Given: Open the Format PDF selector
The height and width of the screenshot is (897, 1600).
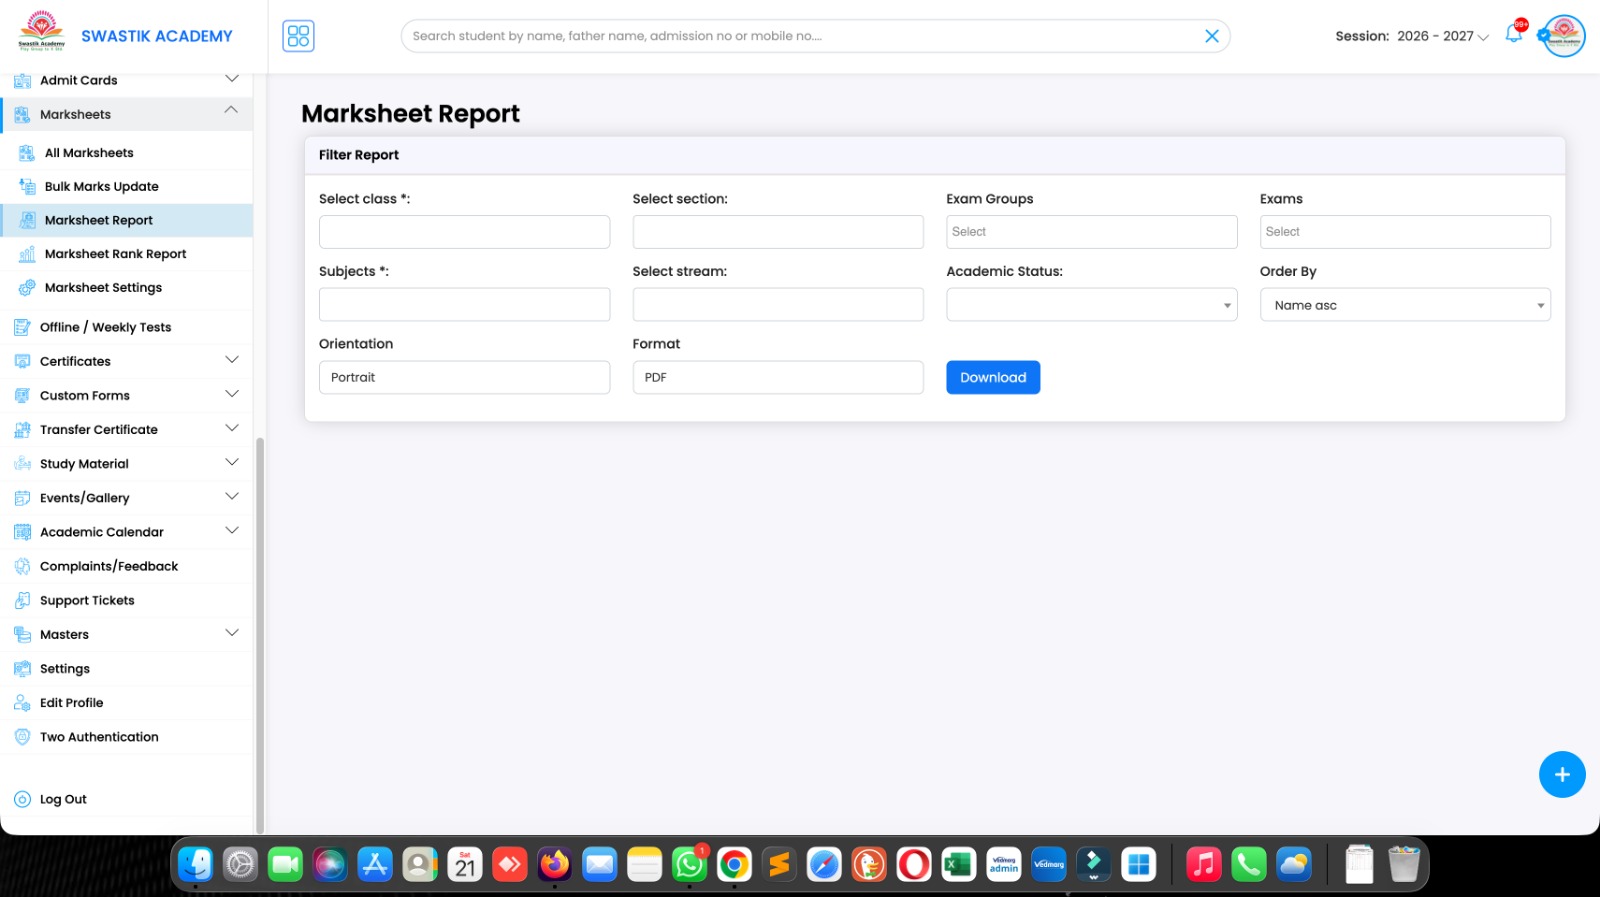Looking at the screenshot, I should pyautogui.click(x=778, y=377).
